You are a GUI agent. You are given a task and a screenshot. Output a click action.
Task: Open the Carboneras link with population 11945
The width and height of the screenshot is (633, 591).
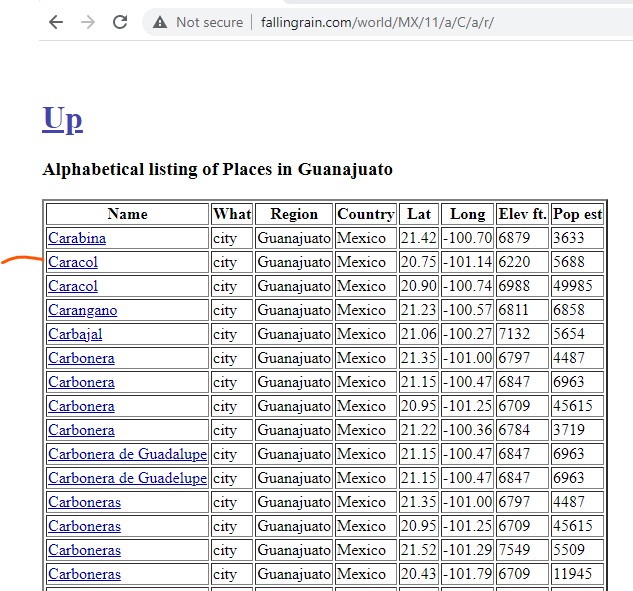(84, 574)
